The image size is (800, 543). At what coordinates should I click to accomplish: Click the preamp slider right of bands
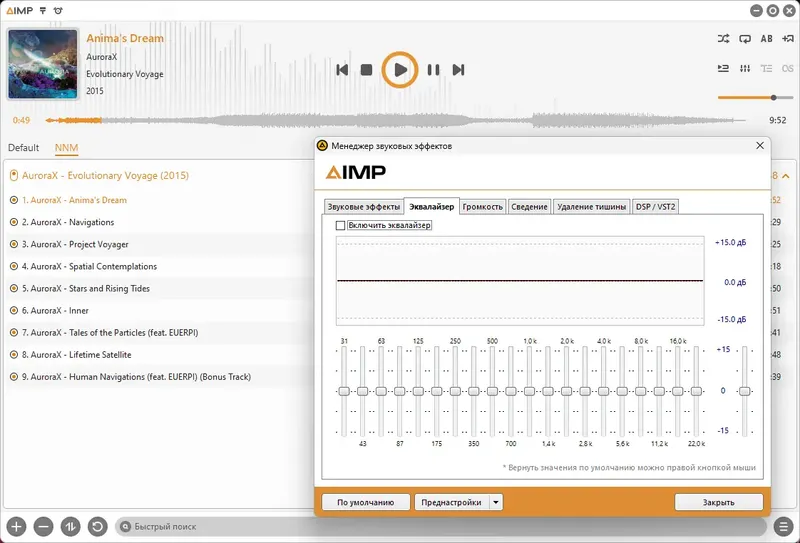pyautogui.click(x=745, y=391)
